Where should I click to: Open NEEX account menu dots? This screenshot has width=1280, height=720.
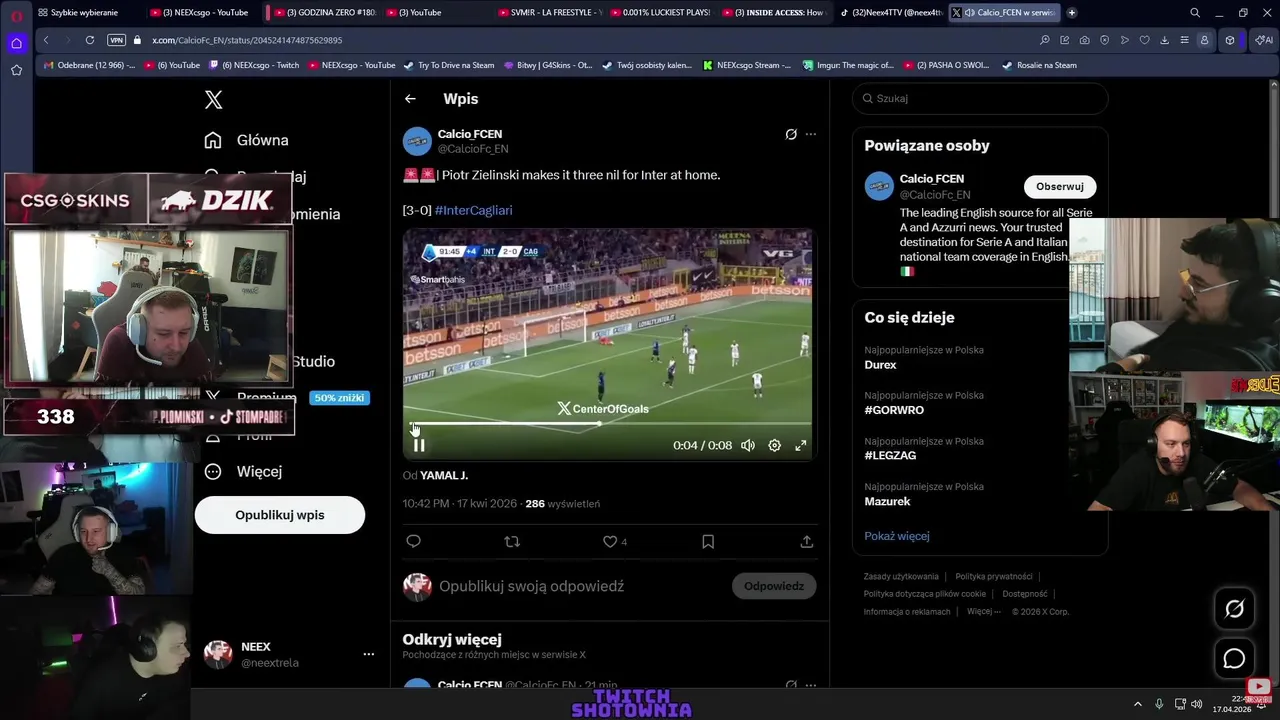point(368,654)
